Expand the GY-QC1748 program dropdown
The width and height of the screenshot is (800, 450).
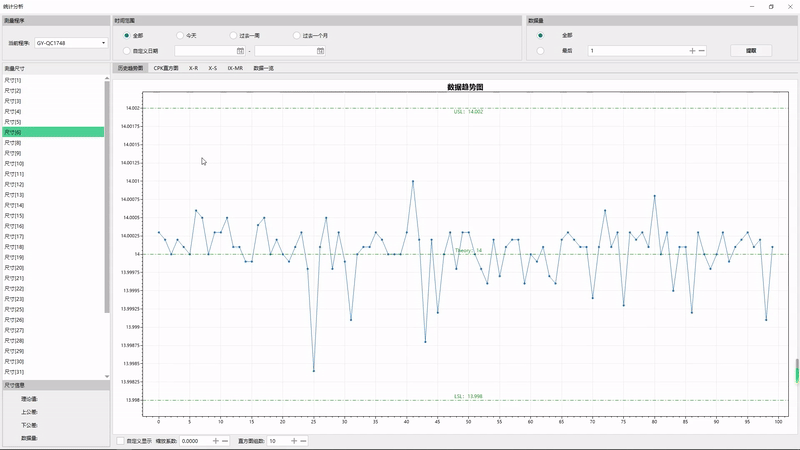pyautogui.click(x=71, y=43)
